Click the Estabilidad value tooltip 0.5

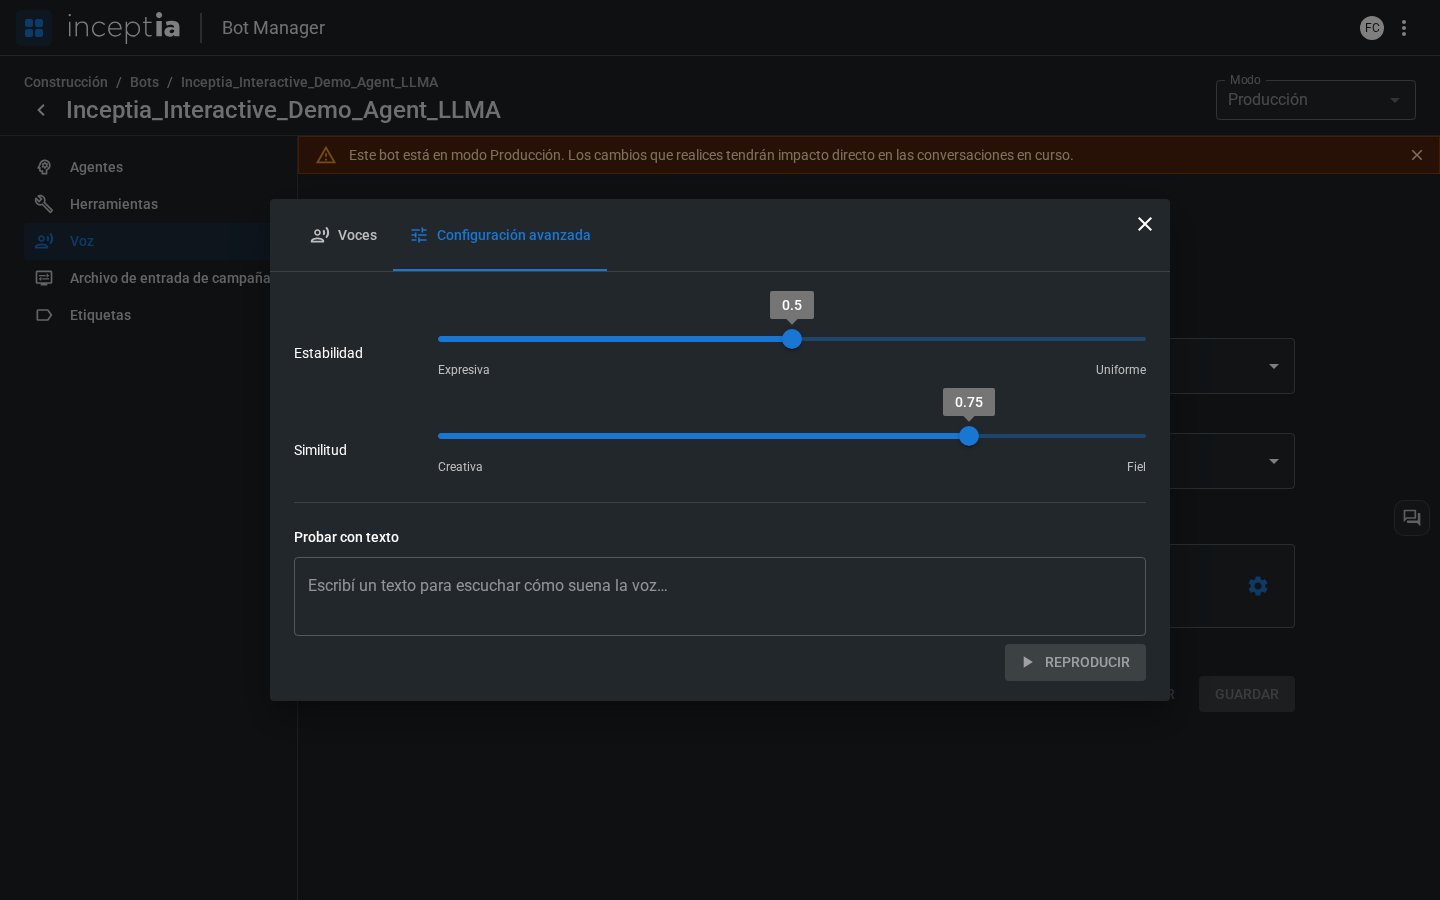tap(792, 305)
